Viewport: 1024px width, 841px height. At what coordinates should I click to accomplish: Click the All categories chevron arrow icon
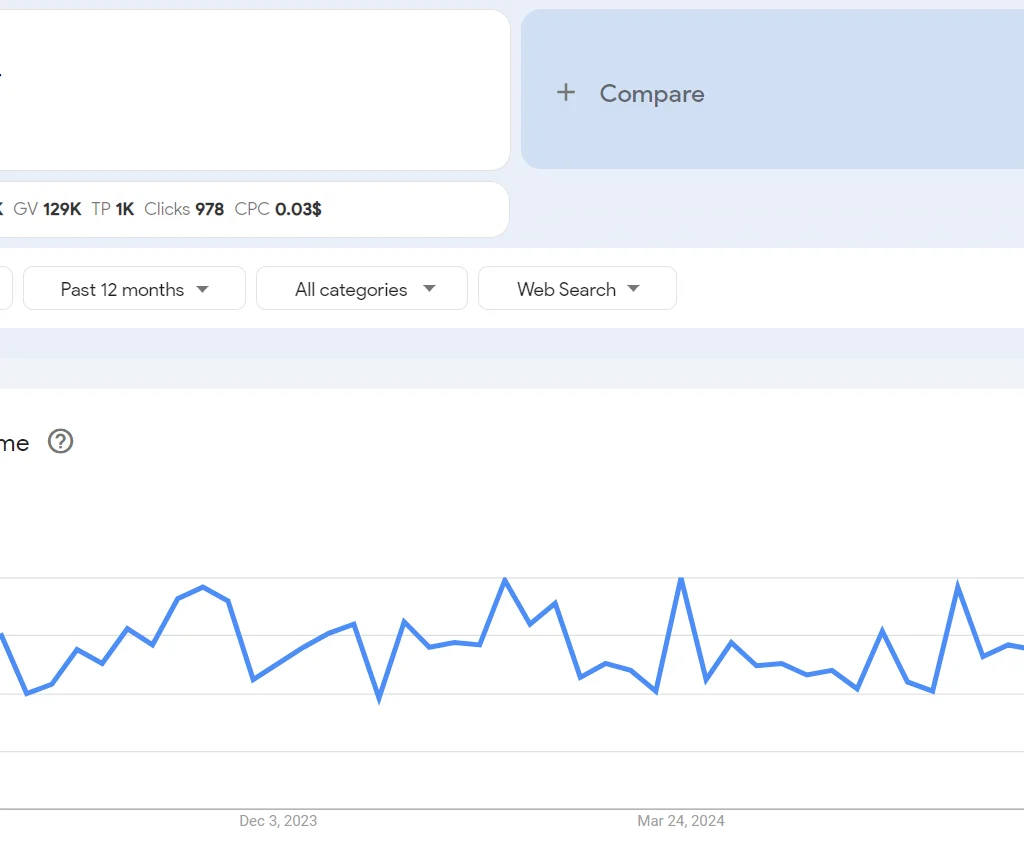click(430, 289)
